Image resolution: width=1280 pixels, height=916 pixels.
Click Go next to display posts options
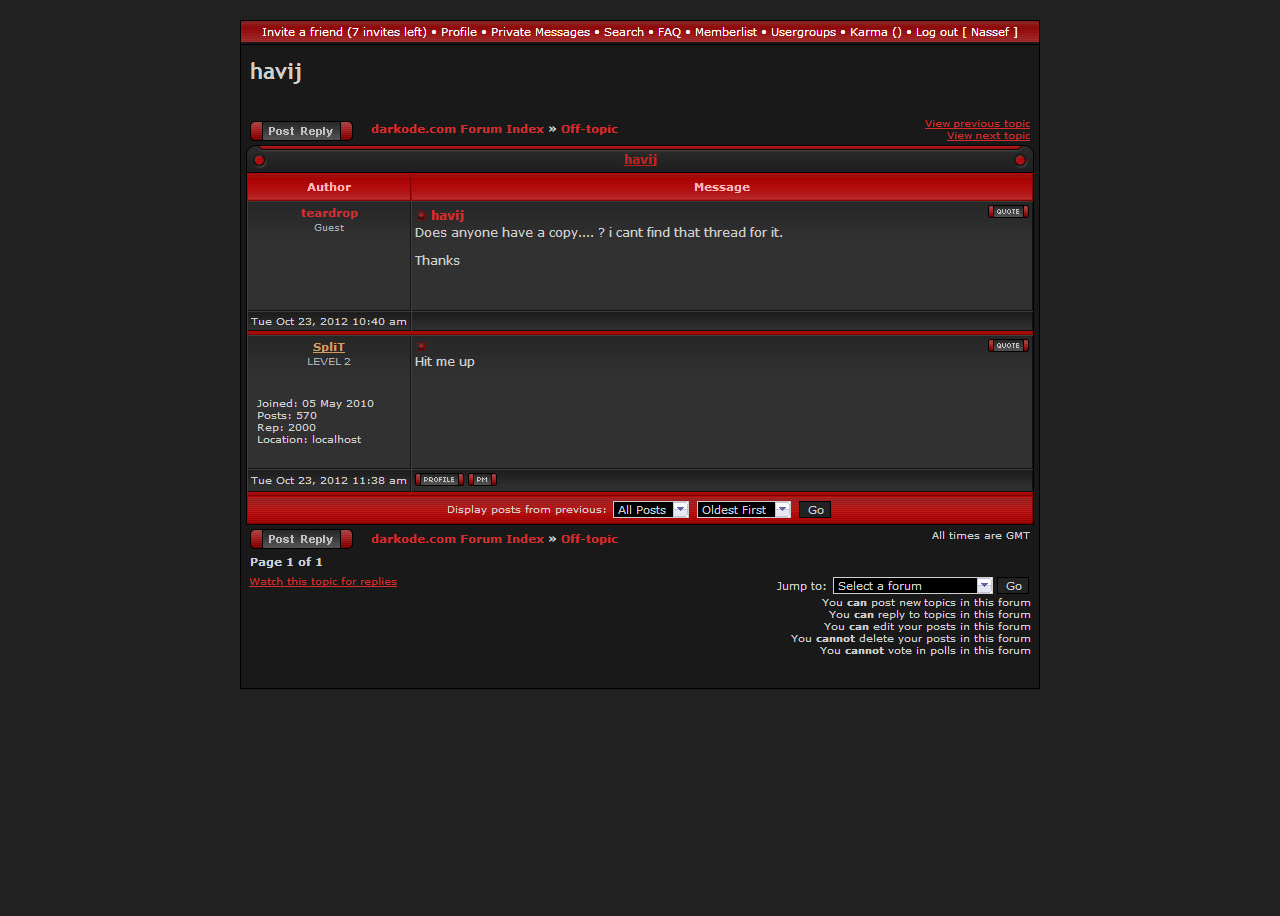click(x=815, y=510)
